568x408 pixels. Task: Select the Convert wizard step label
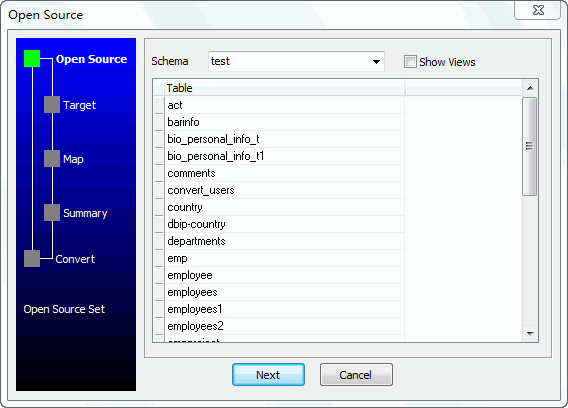[x=75, y=259]
